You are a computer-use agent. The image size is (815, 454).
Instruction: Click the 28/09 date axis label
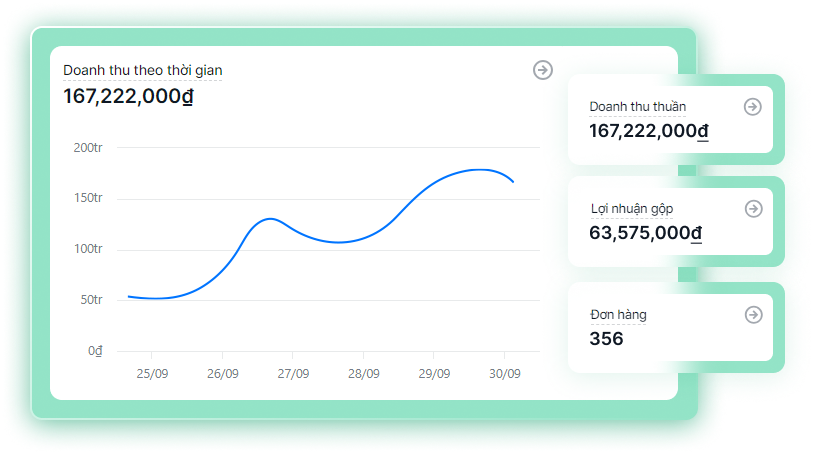tap(363, 374)
